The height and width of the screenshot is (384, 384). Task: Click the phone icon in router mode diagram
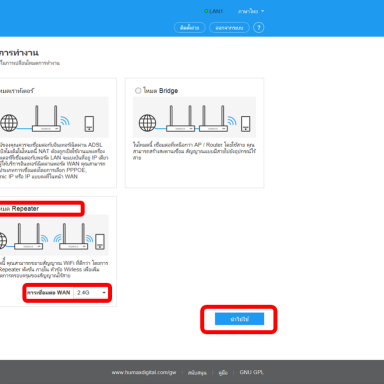tap(89, 124)
